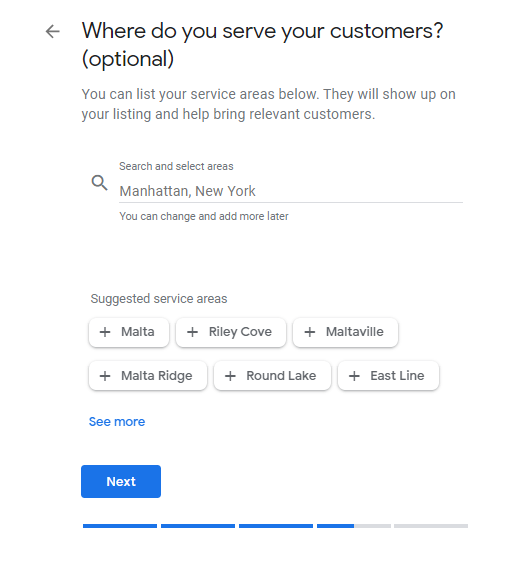Click the plus icon on Riley Cove
The height and width of the screenshot is (571, 526).
point(192,332)
